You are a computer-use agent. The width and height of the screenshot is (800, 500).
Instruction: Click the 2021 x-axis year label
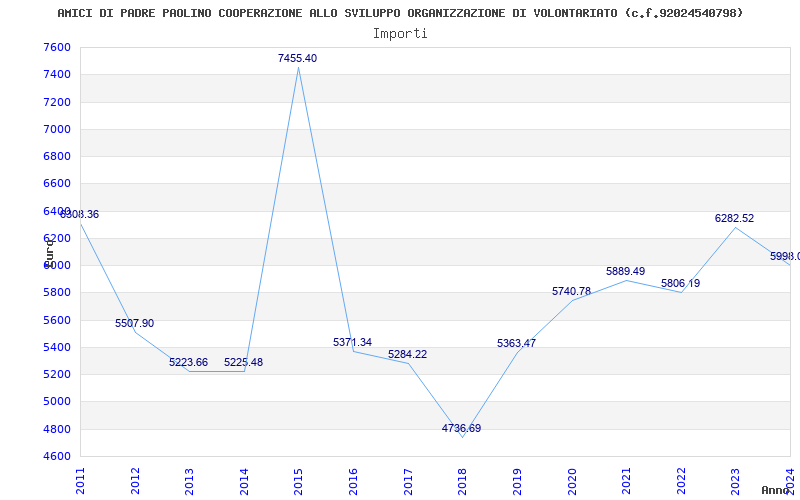(x=626, y=481)
